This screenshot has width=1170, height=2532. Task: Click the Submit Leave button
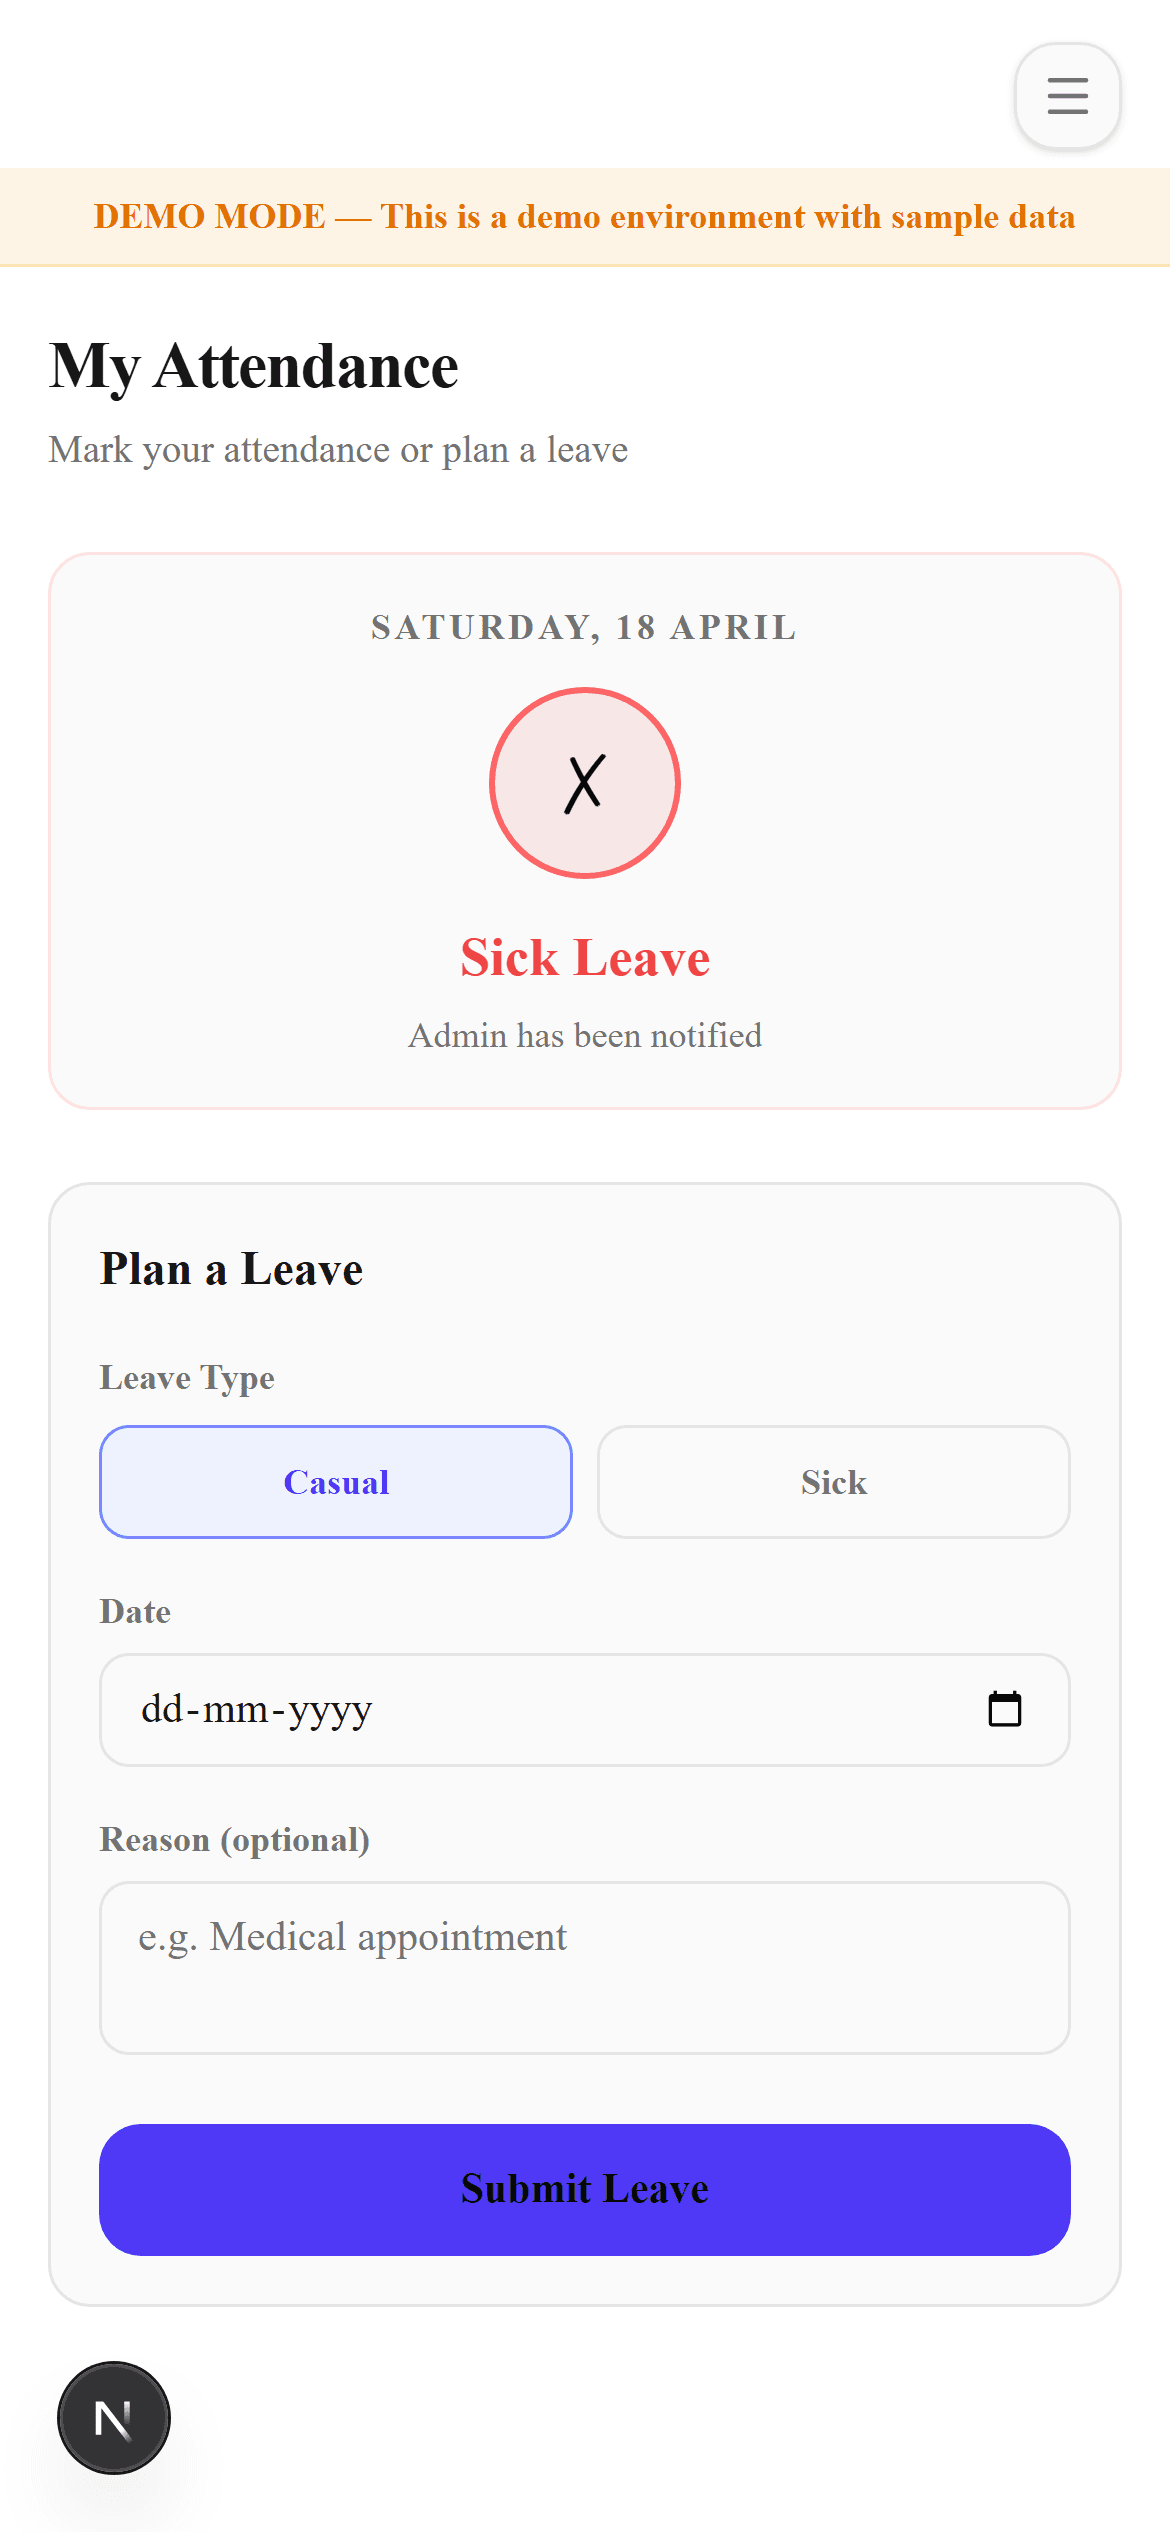(584, 2189)
